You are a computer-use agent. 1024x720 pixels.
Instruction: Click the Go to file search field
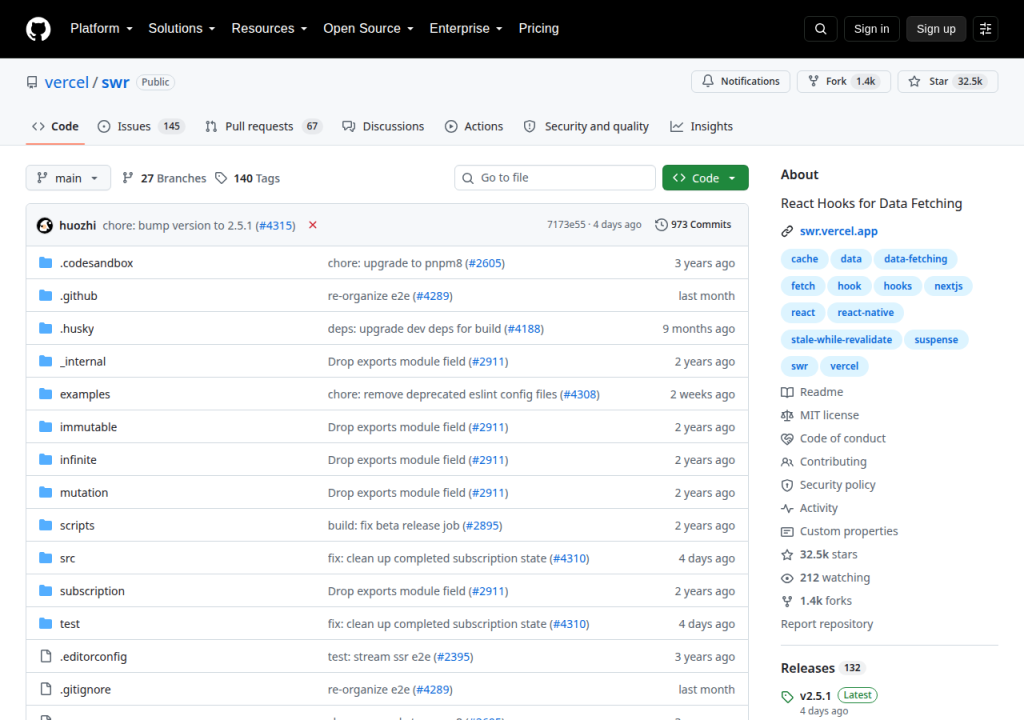click(x=555, y=178)
